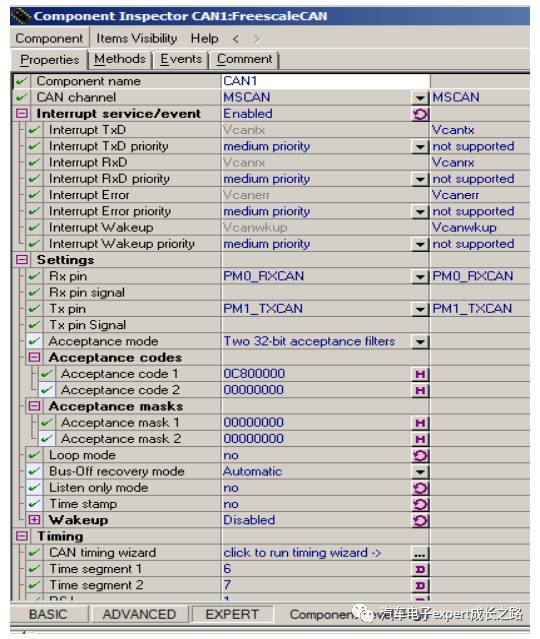Click green check next to Interrupt RxD
This screenshot has width=540, height=639.
coord(34,163)
